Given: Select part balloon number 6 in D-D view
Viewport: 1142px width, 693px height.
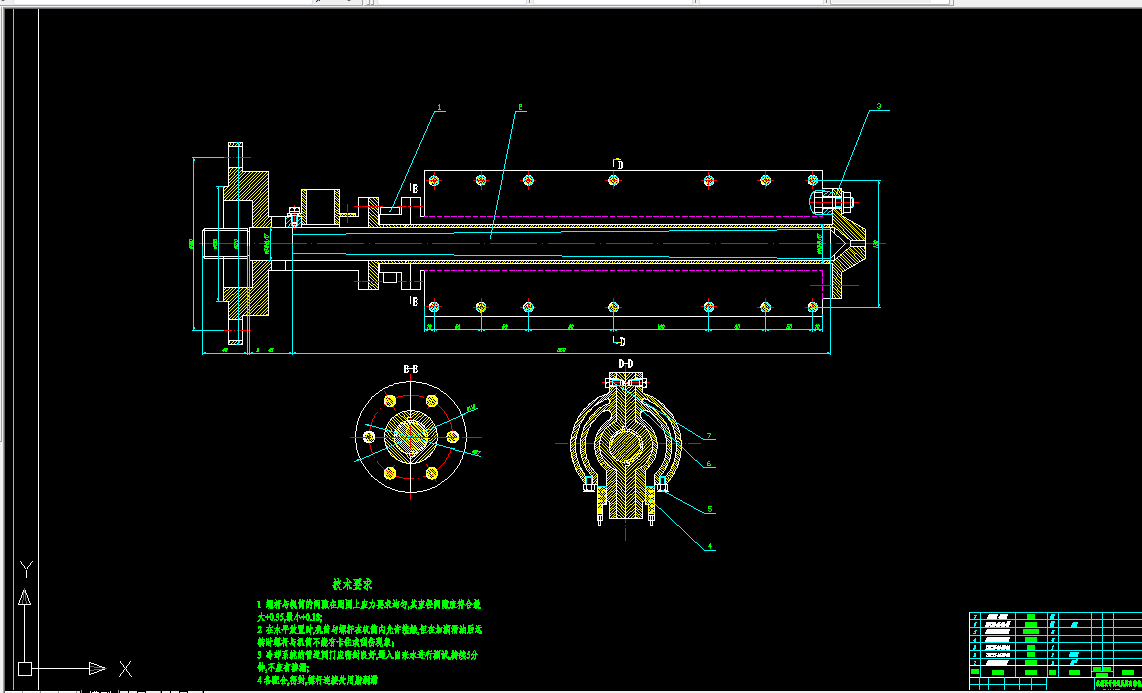Looking at the screenshot, I should click(709, 464).
